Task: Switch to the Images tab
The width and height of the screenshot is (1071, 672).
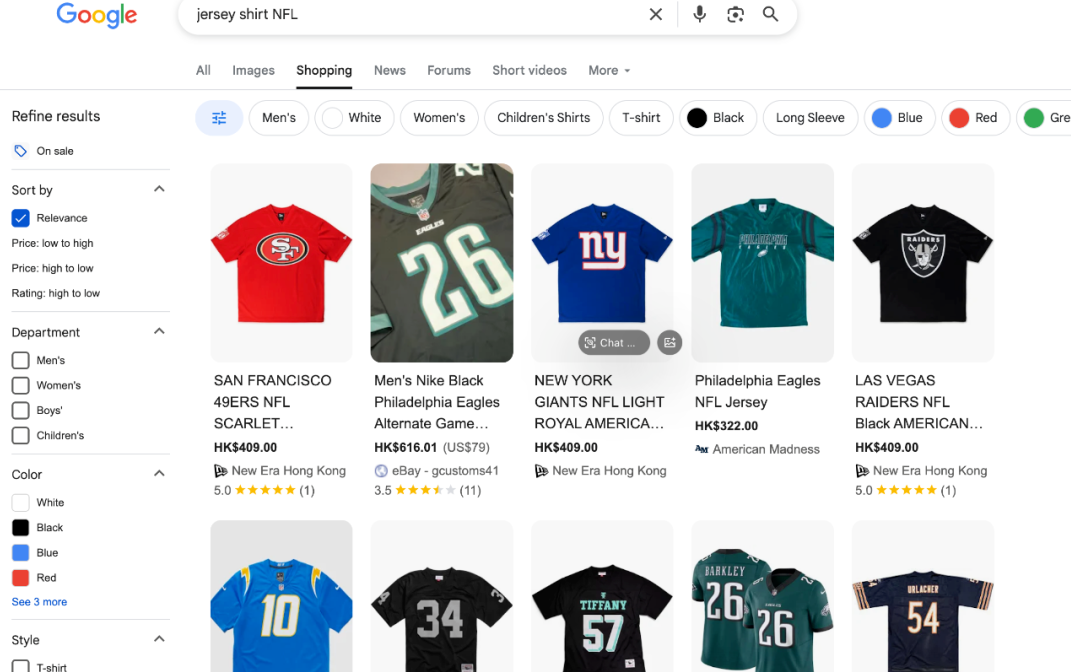Action: (x=253, y=70)
